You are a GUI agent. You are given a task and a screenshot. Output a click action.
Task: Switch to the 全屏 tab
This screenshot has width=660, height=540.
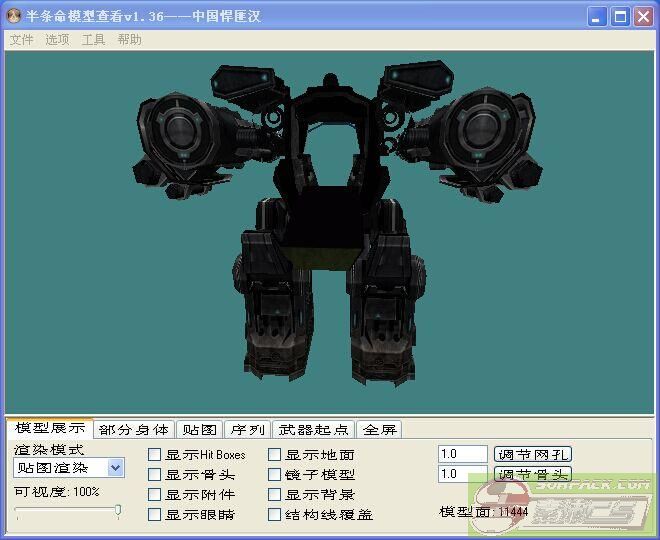coord(379,430)
